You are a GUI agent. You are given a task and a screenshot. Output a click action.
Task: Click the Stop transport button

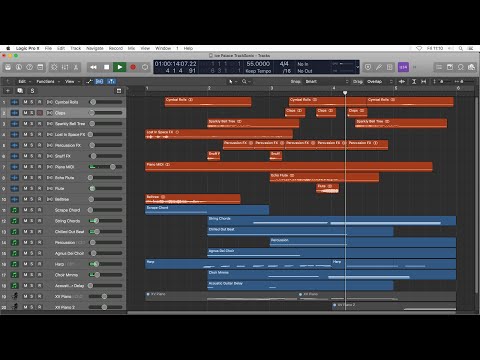click(x=107, y=67)
